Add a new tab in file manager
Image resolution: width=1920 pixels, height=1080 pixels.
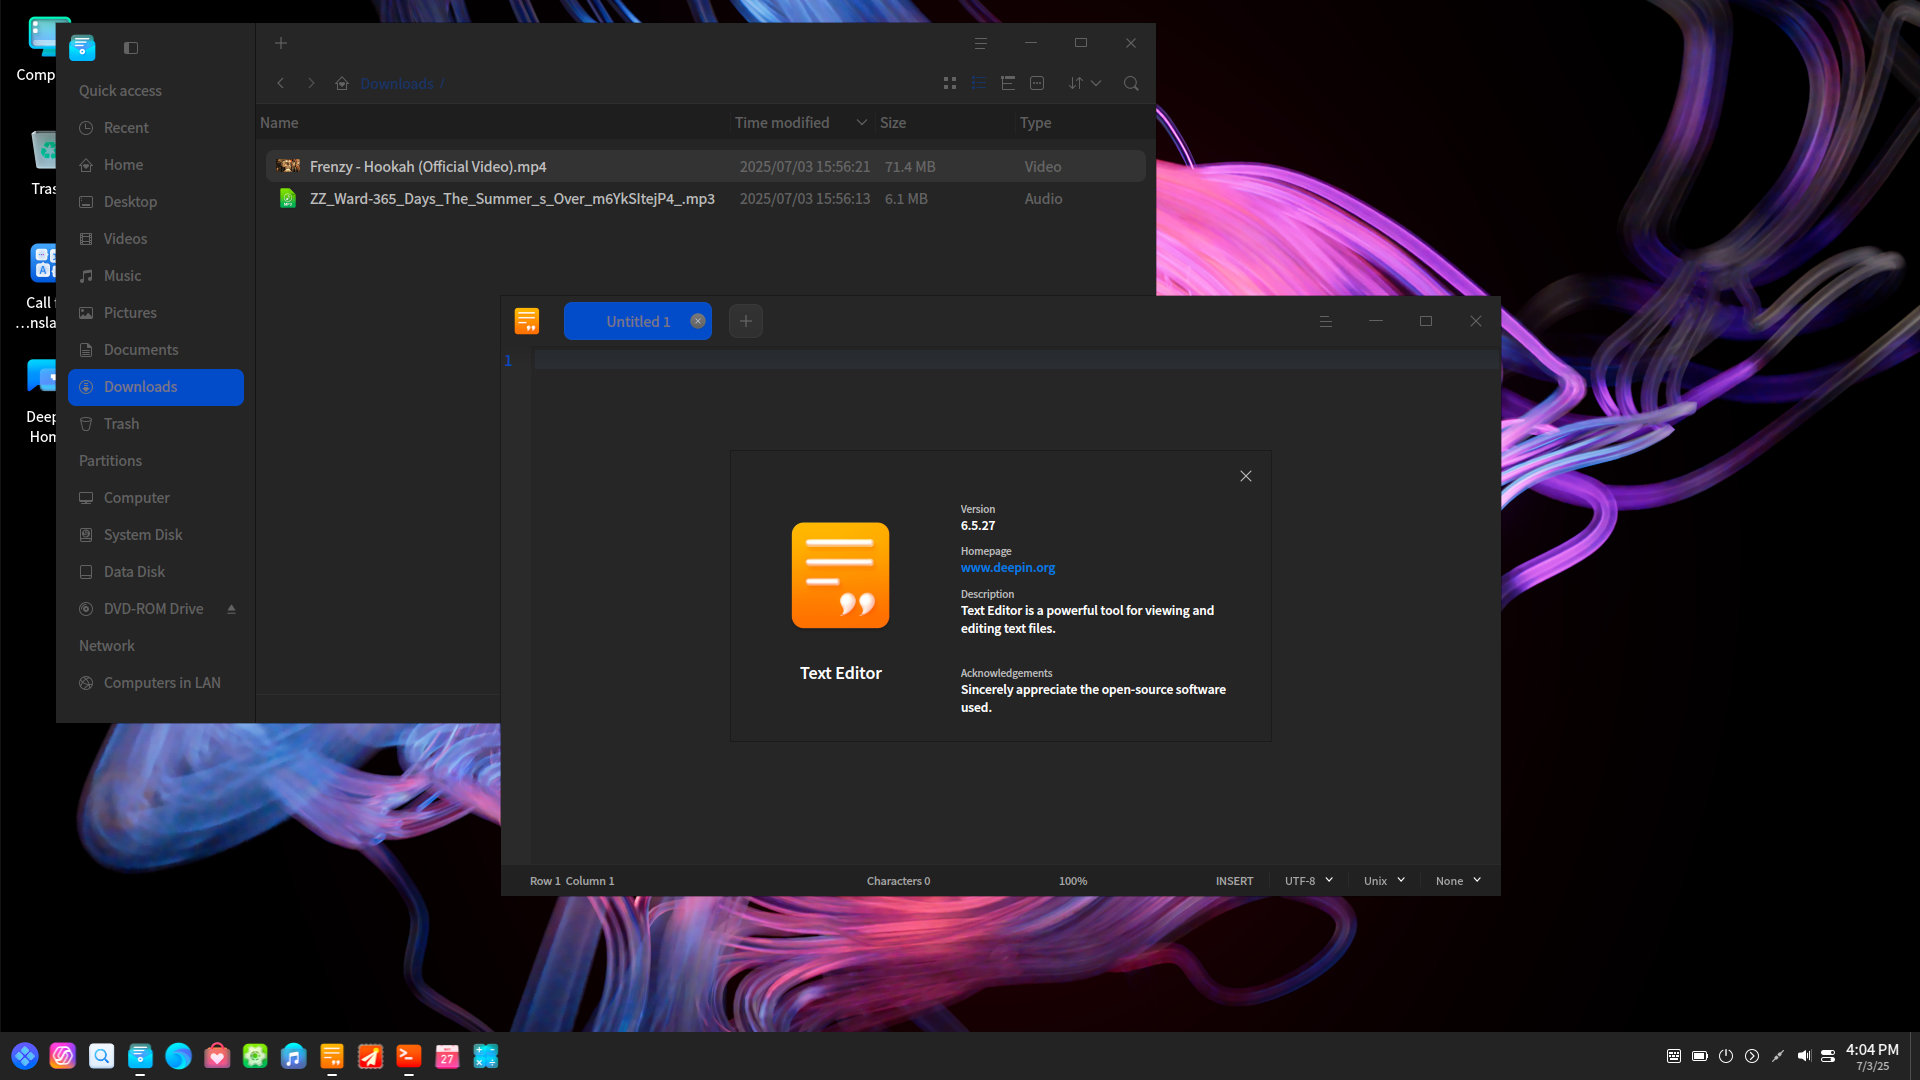(281, 43)
